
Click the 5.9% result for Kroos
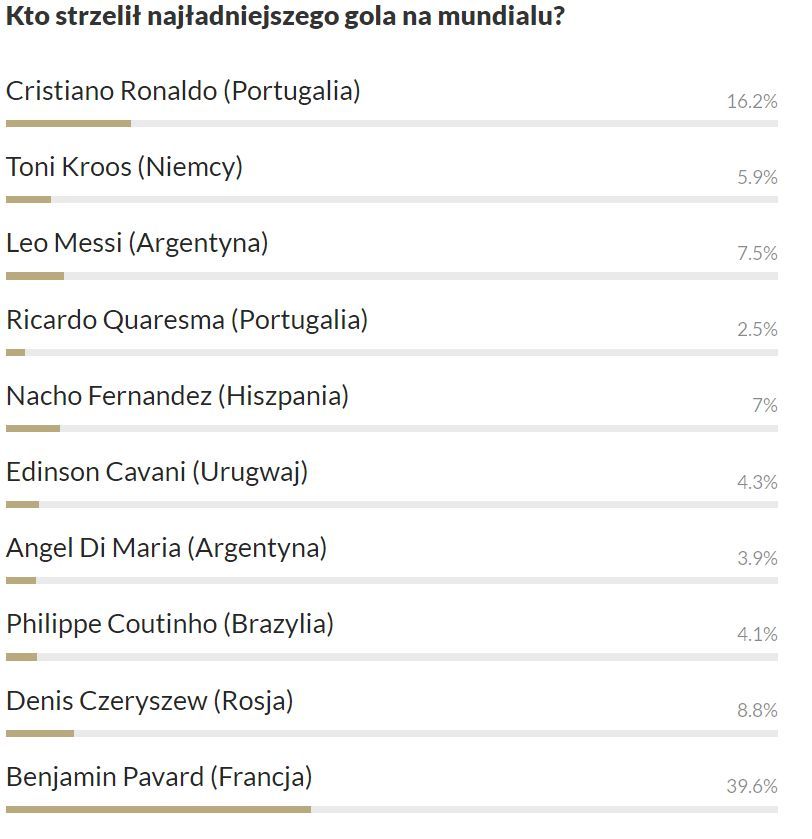coord(757,177)
